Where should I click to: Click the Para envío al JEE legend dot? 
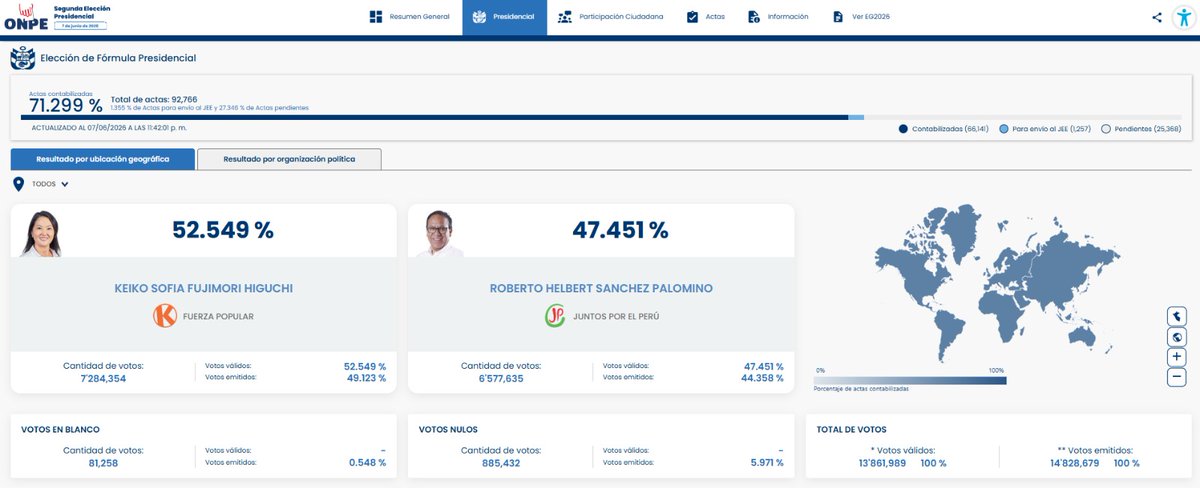coord(1004,129)
